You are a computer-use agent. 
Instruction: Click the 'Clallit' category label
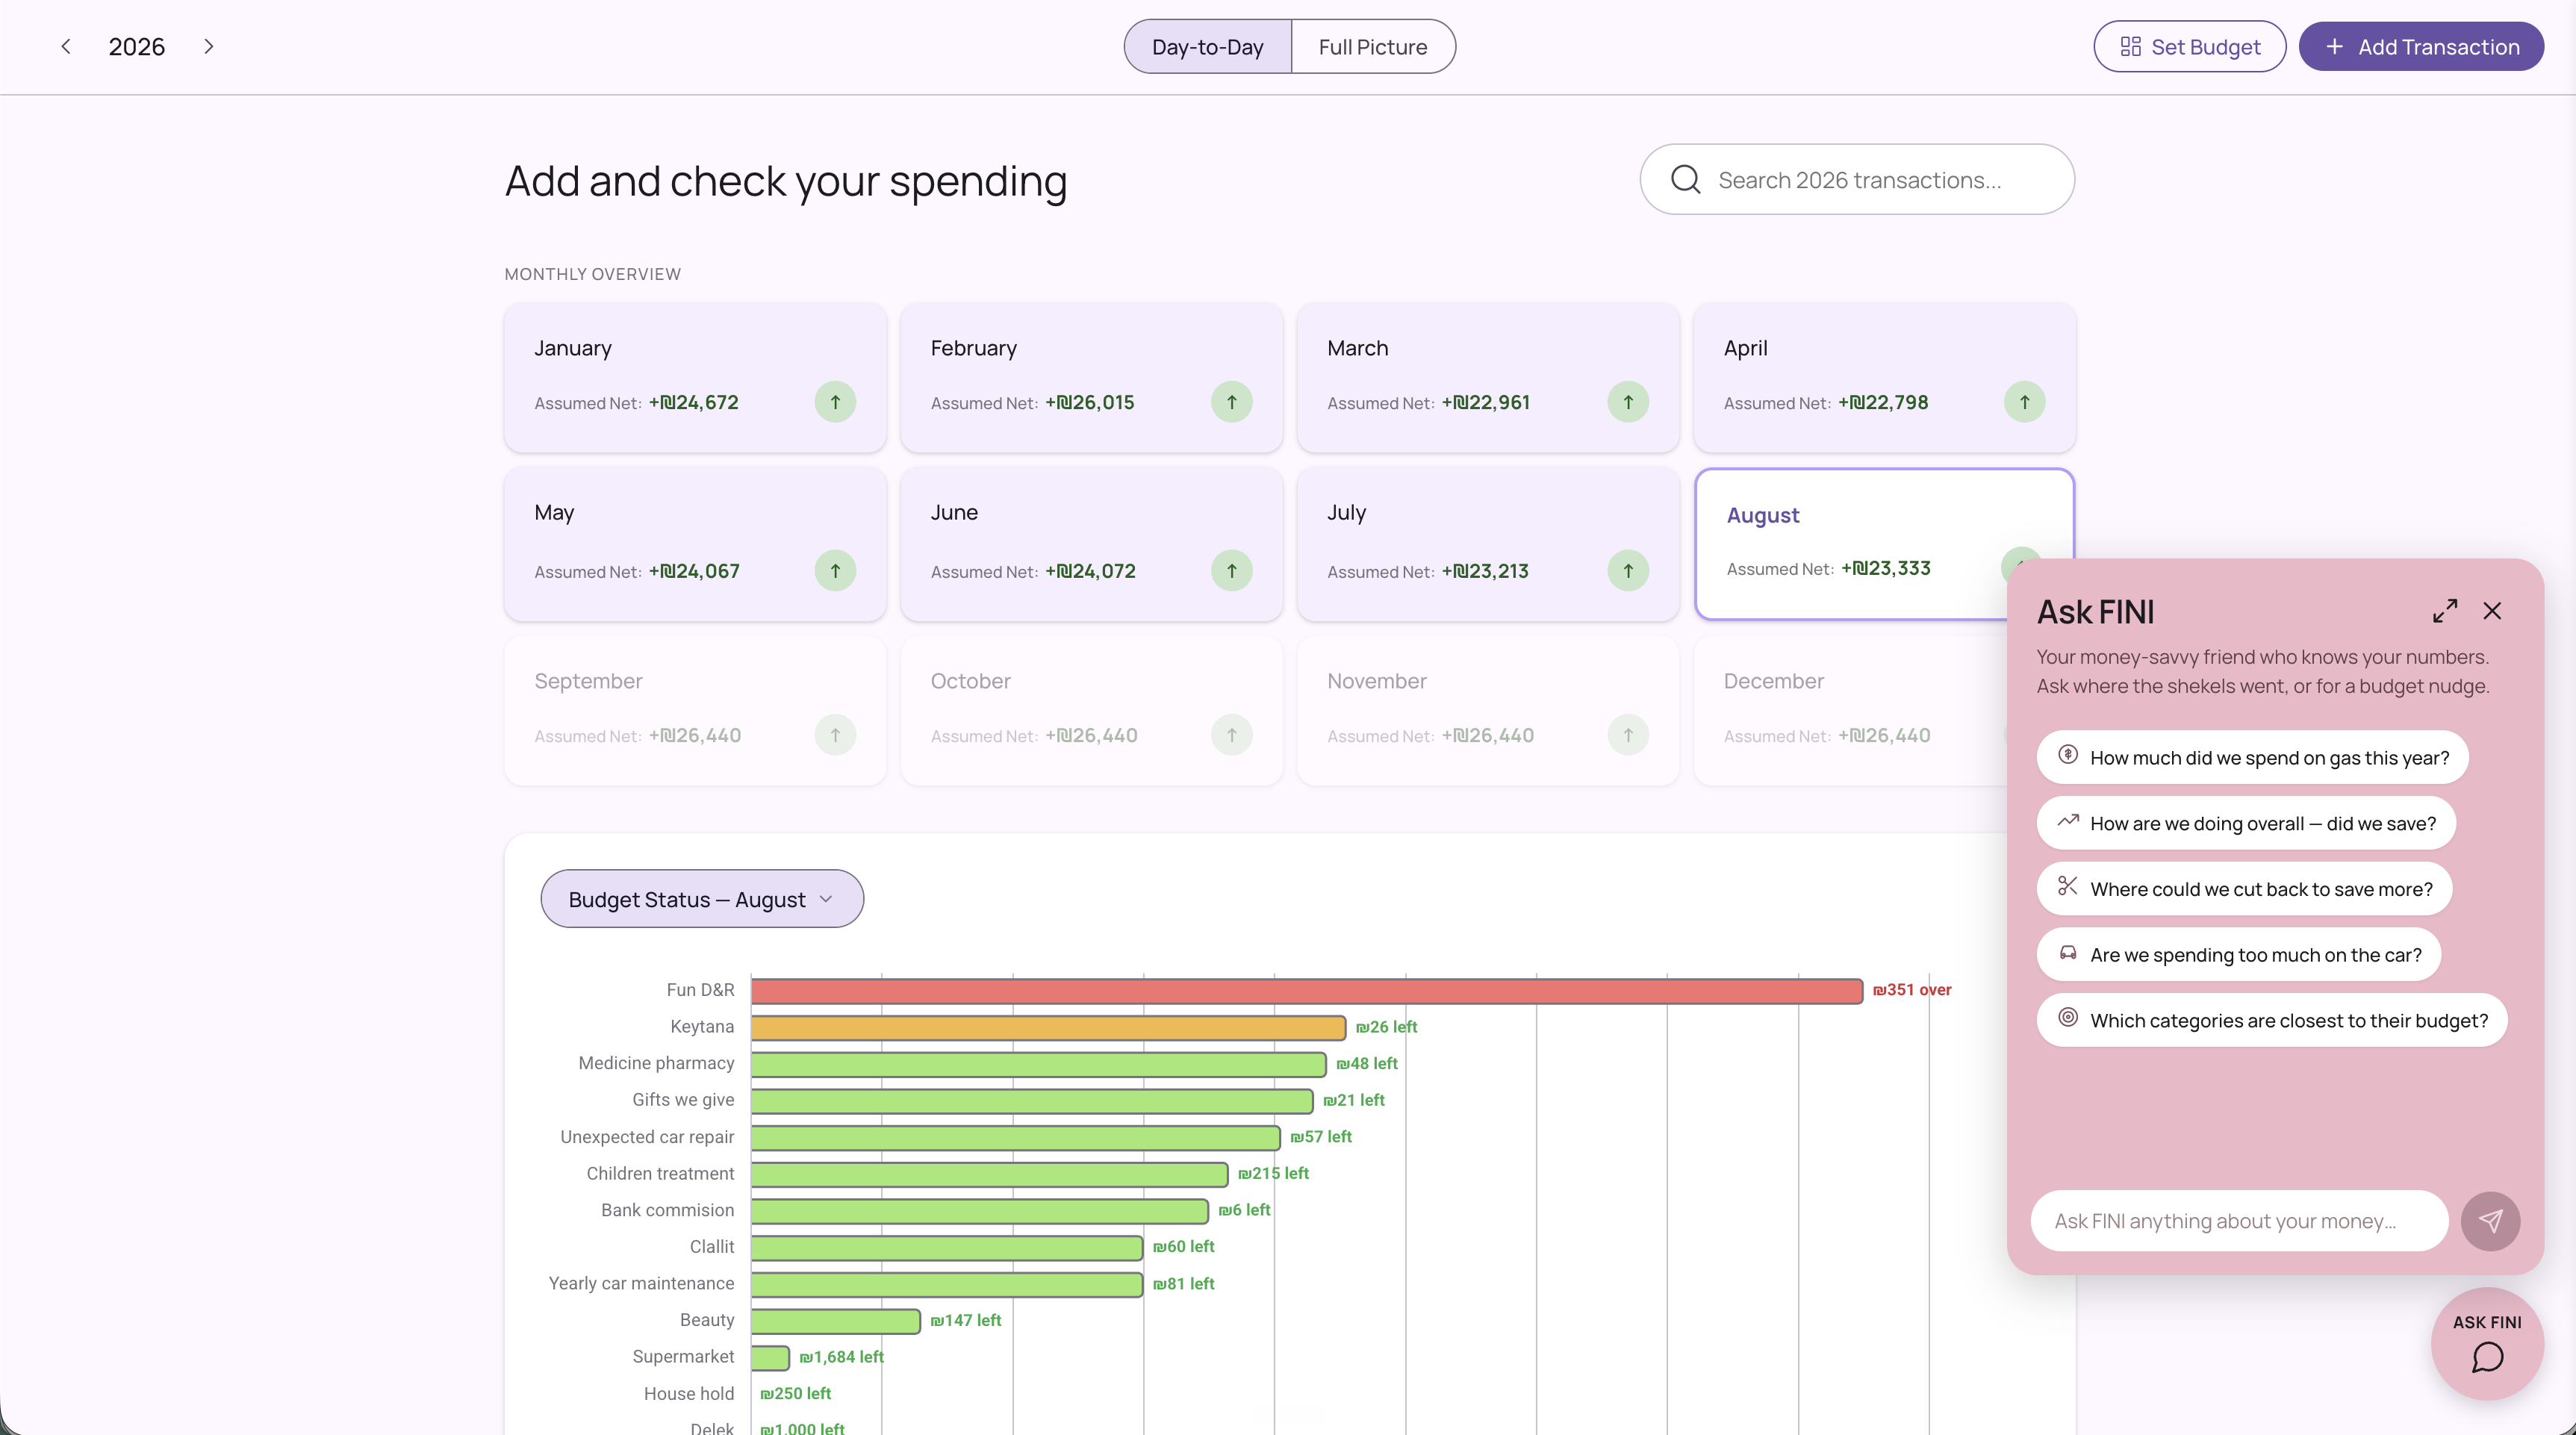pyautogui.click(x=711, y=1247)
